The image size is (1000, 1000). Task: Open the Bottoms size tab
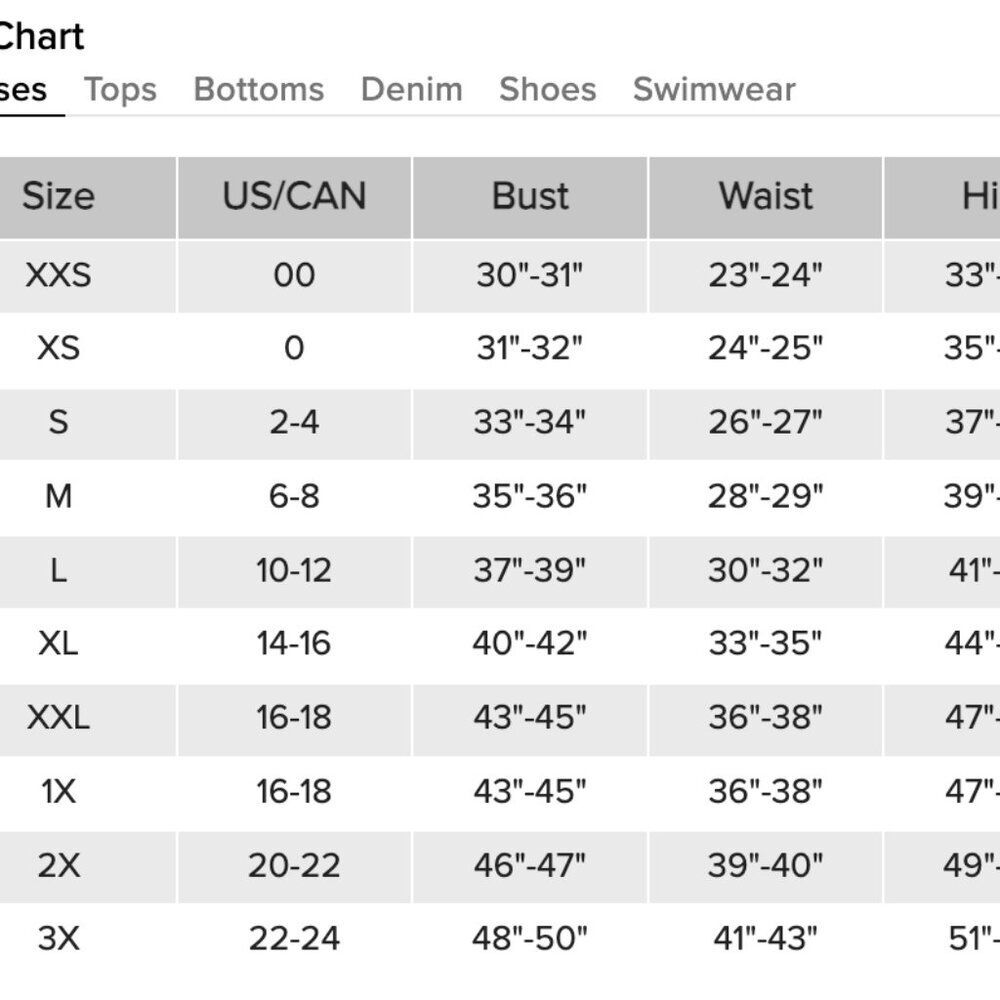point(259,89)
